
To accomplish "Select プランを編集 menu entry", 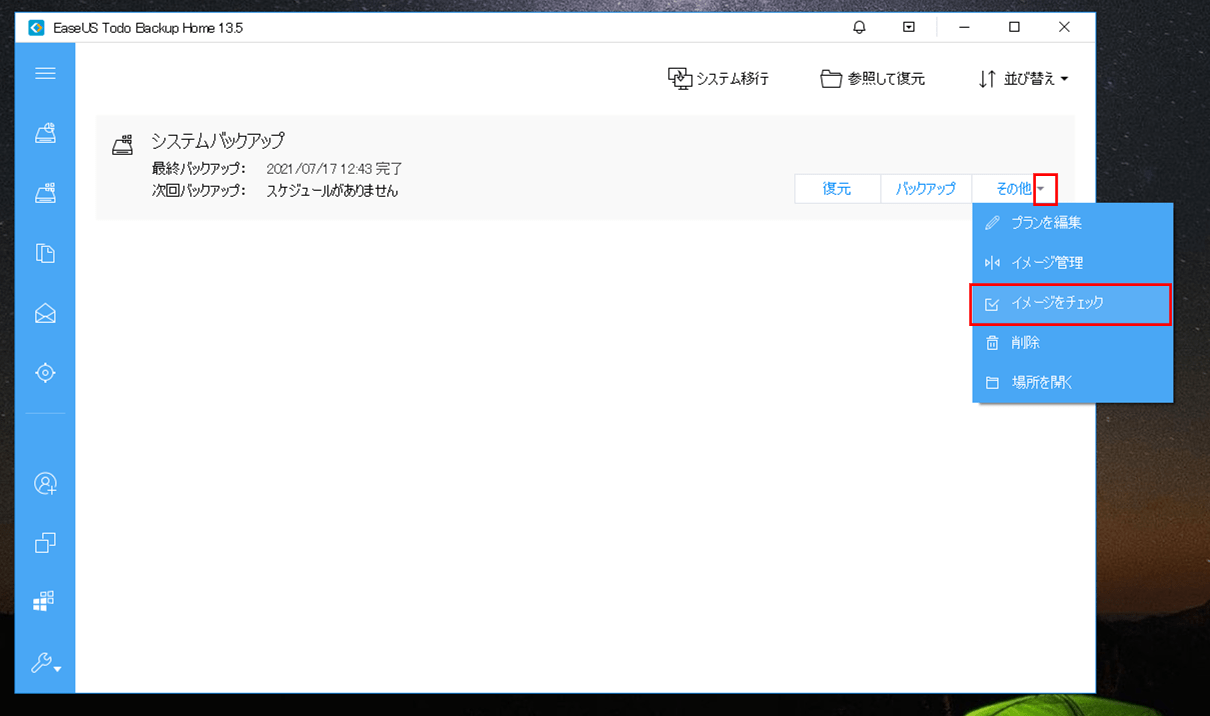I will pos(1070,223).
